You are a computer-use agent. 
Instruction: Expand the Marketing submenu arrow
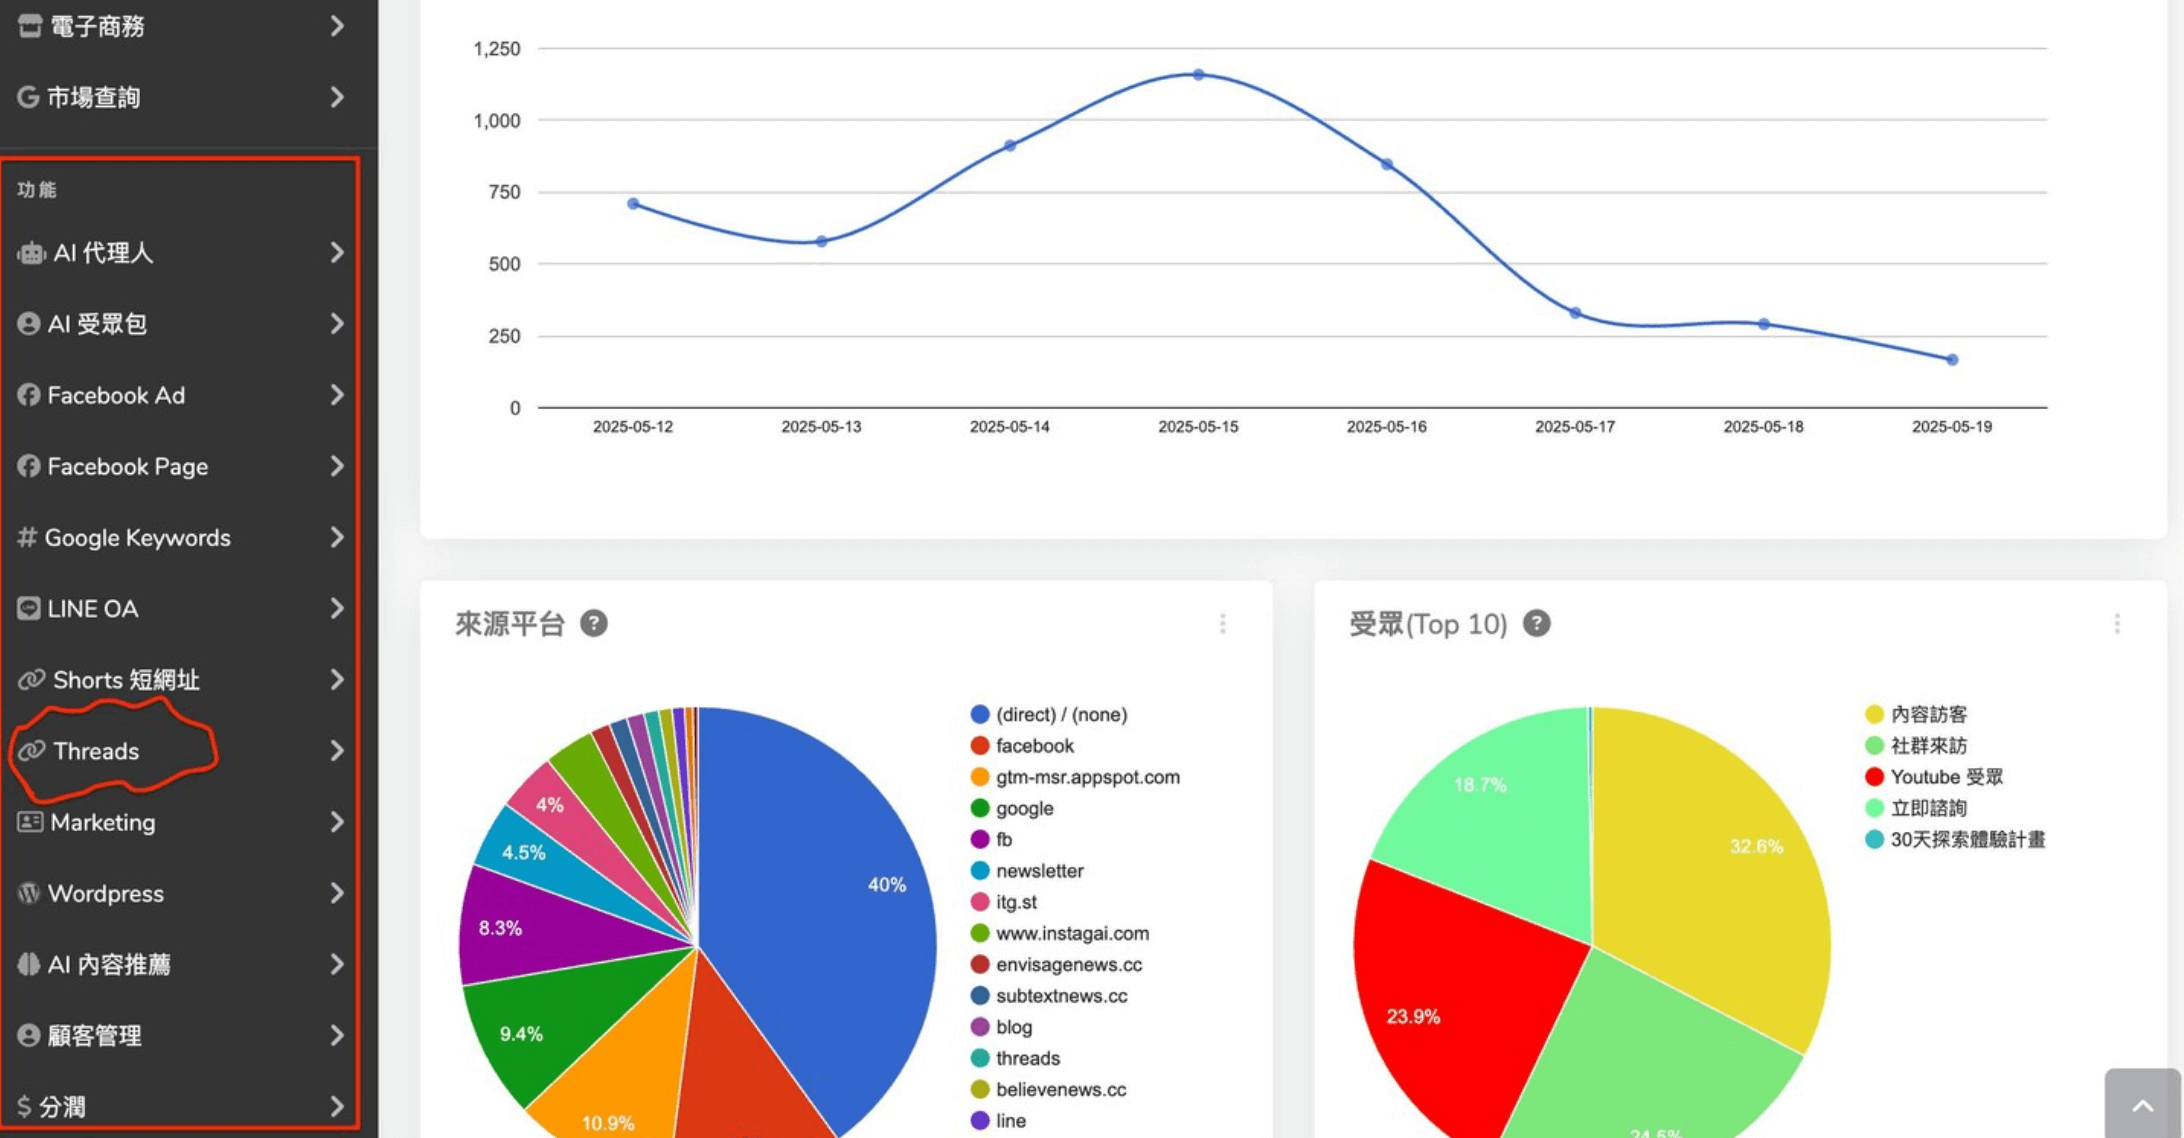337,822
